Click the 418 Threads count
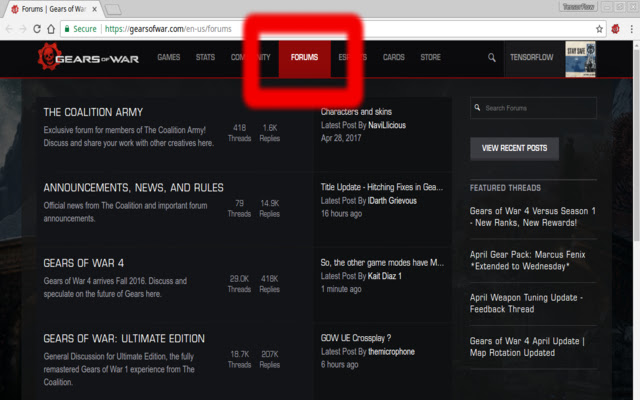The width and height of the screenshot is (640, 400). 240,133
